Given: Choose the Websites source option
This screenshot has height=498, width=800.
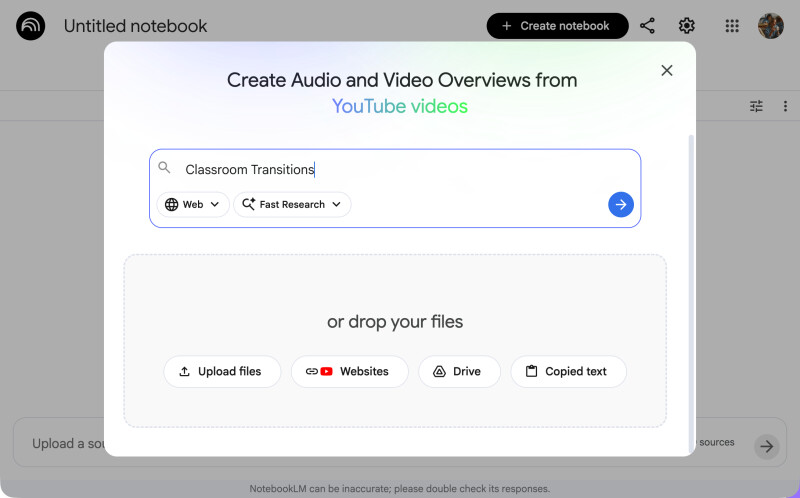Looking at the screenshot, I should [x=349, y=371].
